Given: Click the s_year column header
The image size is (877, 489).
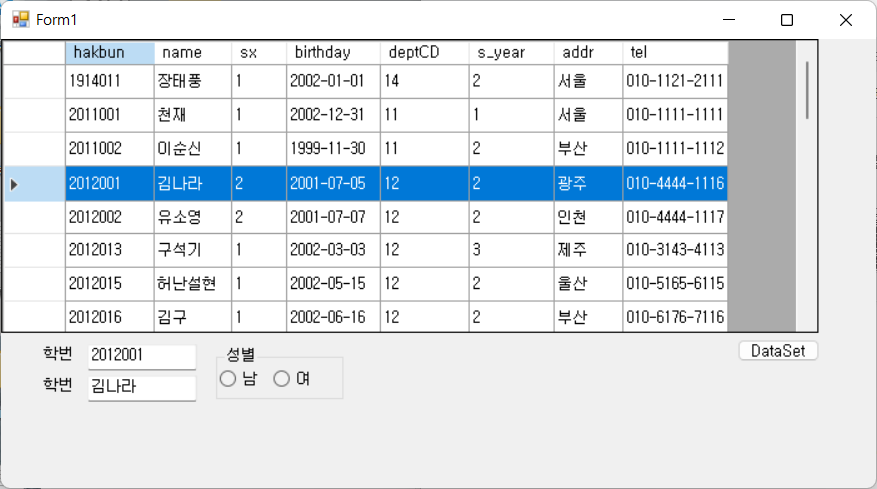Looking at the screenshot, I should [x=511, y=53].
